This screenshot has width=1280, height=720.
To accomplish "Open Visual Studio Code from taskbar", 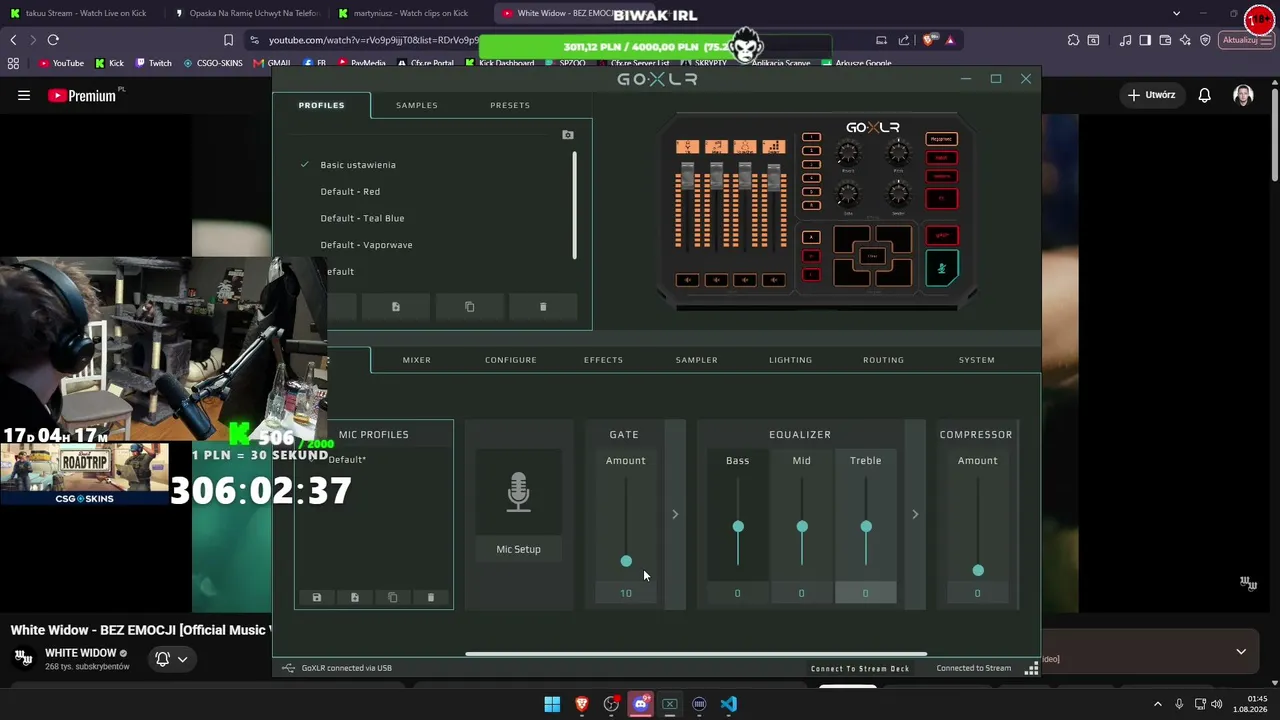I will pos(729,704).
